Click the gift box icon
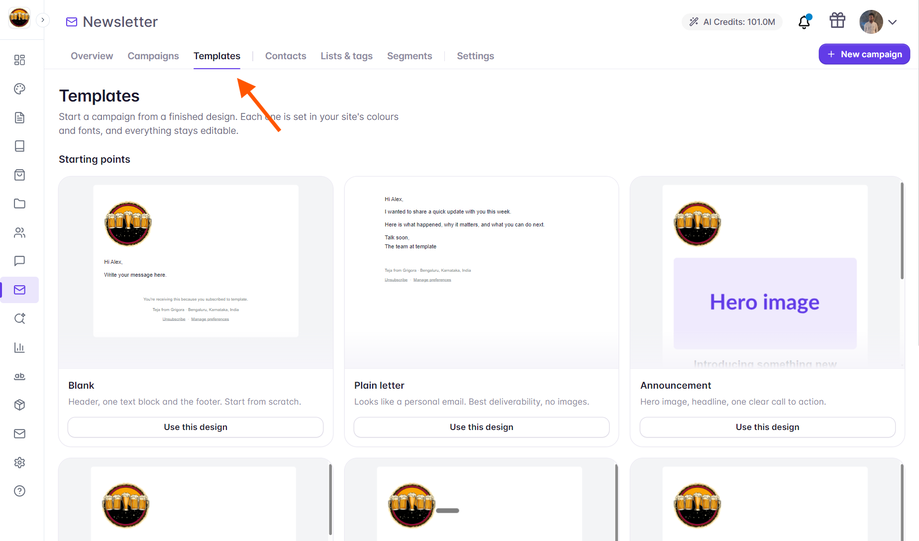The height and width of the screenshot is (541, 919). [x=837, y=21]
